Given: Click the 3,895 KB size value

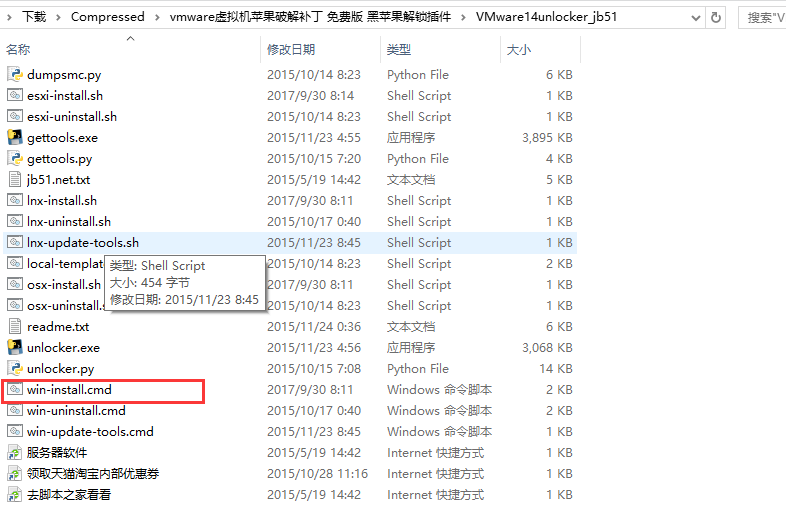Looking at the screenshot, I should (x=547, y=137).
